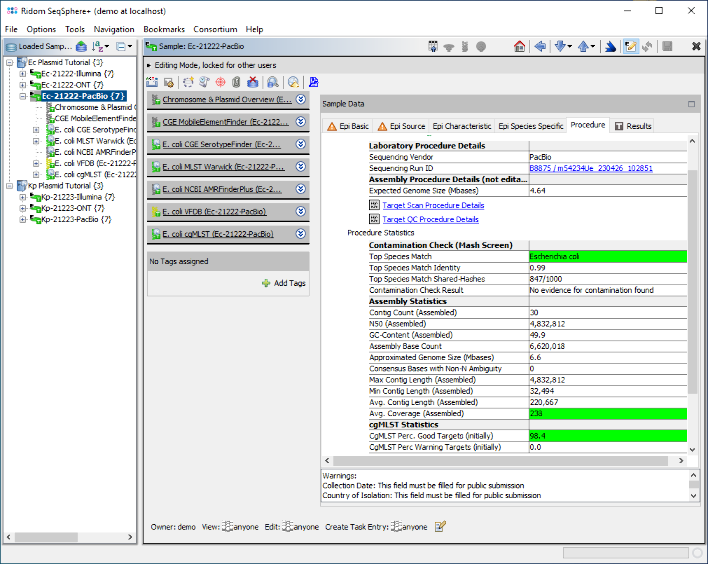Open Target Scan Procedure Details link

point(433,205)
